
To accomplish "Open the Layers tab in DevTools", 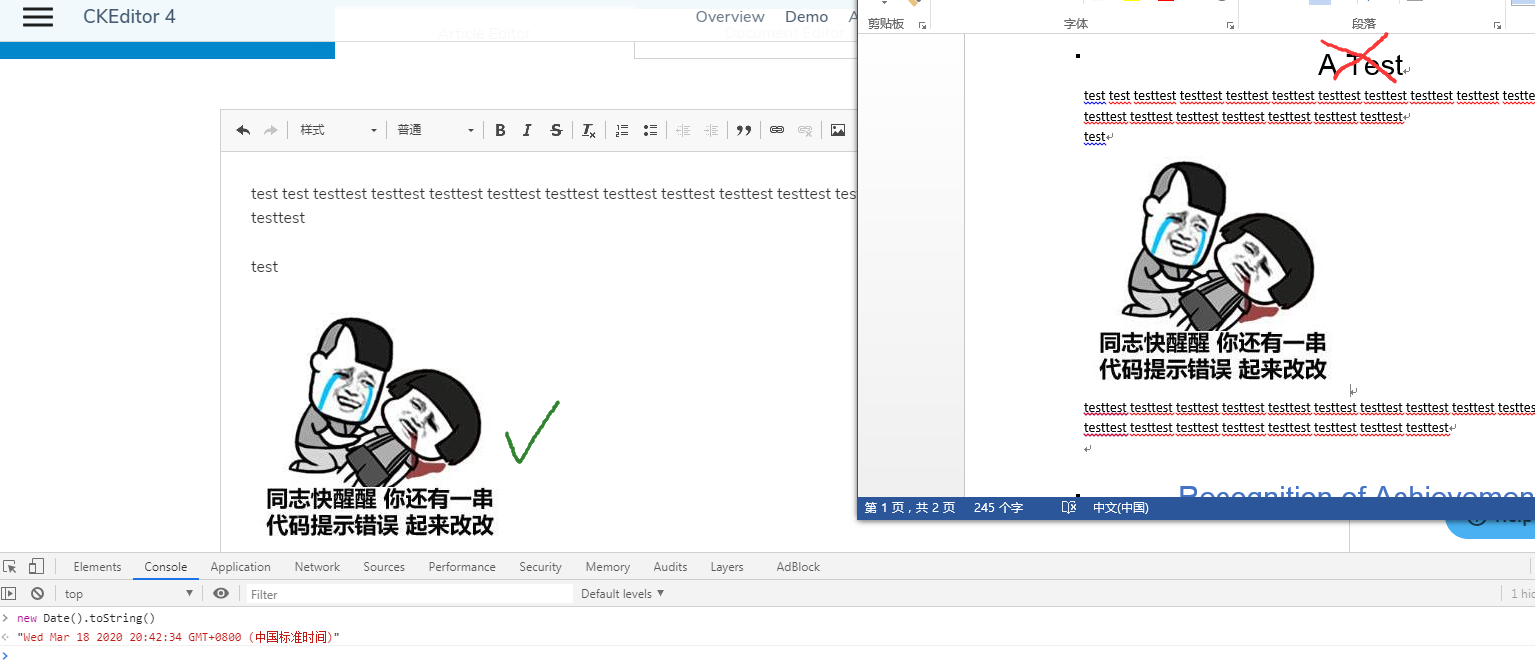I will [727, 567].
